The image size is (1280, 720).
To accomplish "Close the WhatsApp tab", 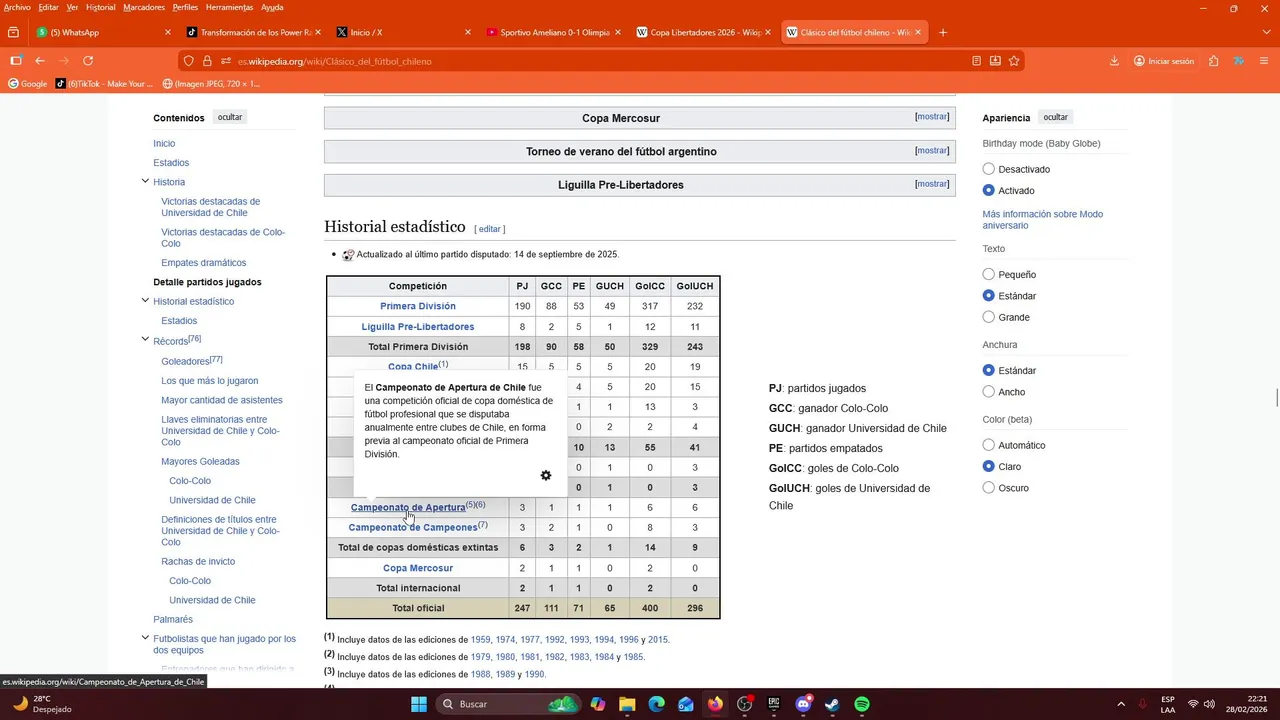I will point(168,32).
